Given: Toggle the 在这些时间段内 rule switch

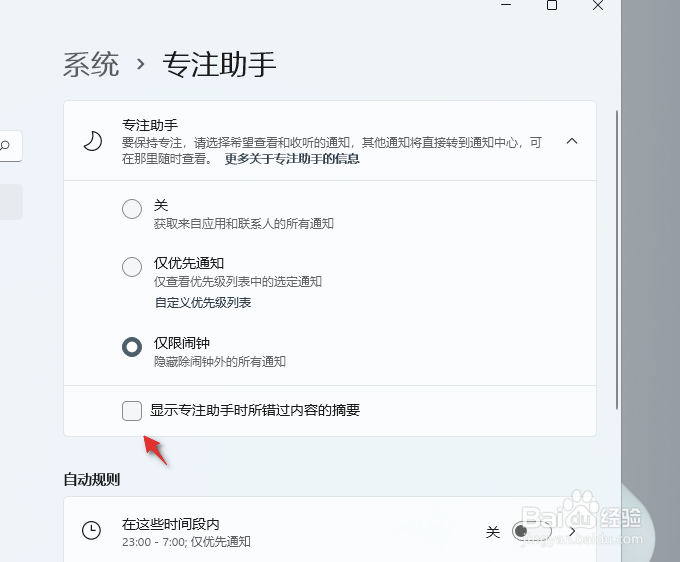Looking at the screenshot, I should pos(530,531).
